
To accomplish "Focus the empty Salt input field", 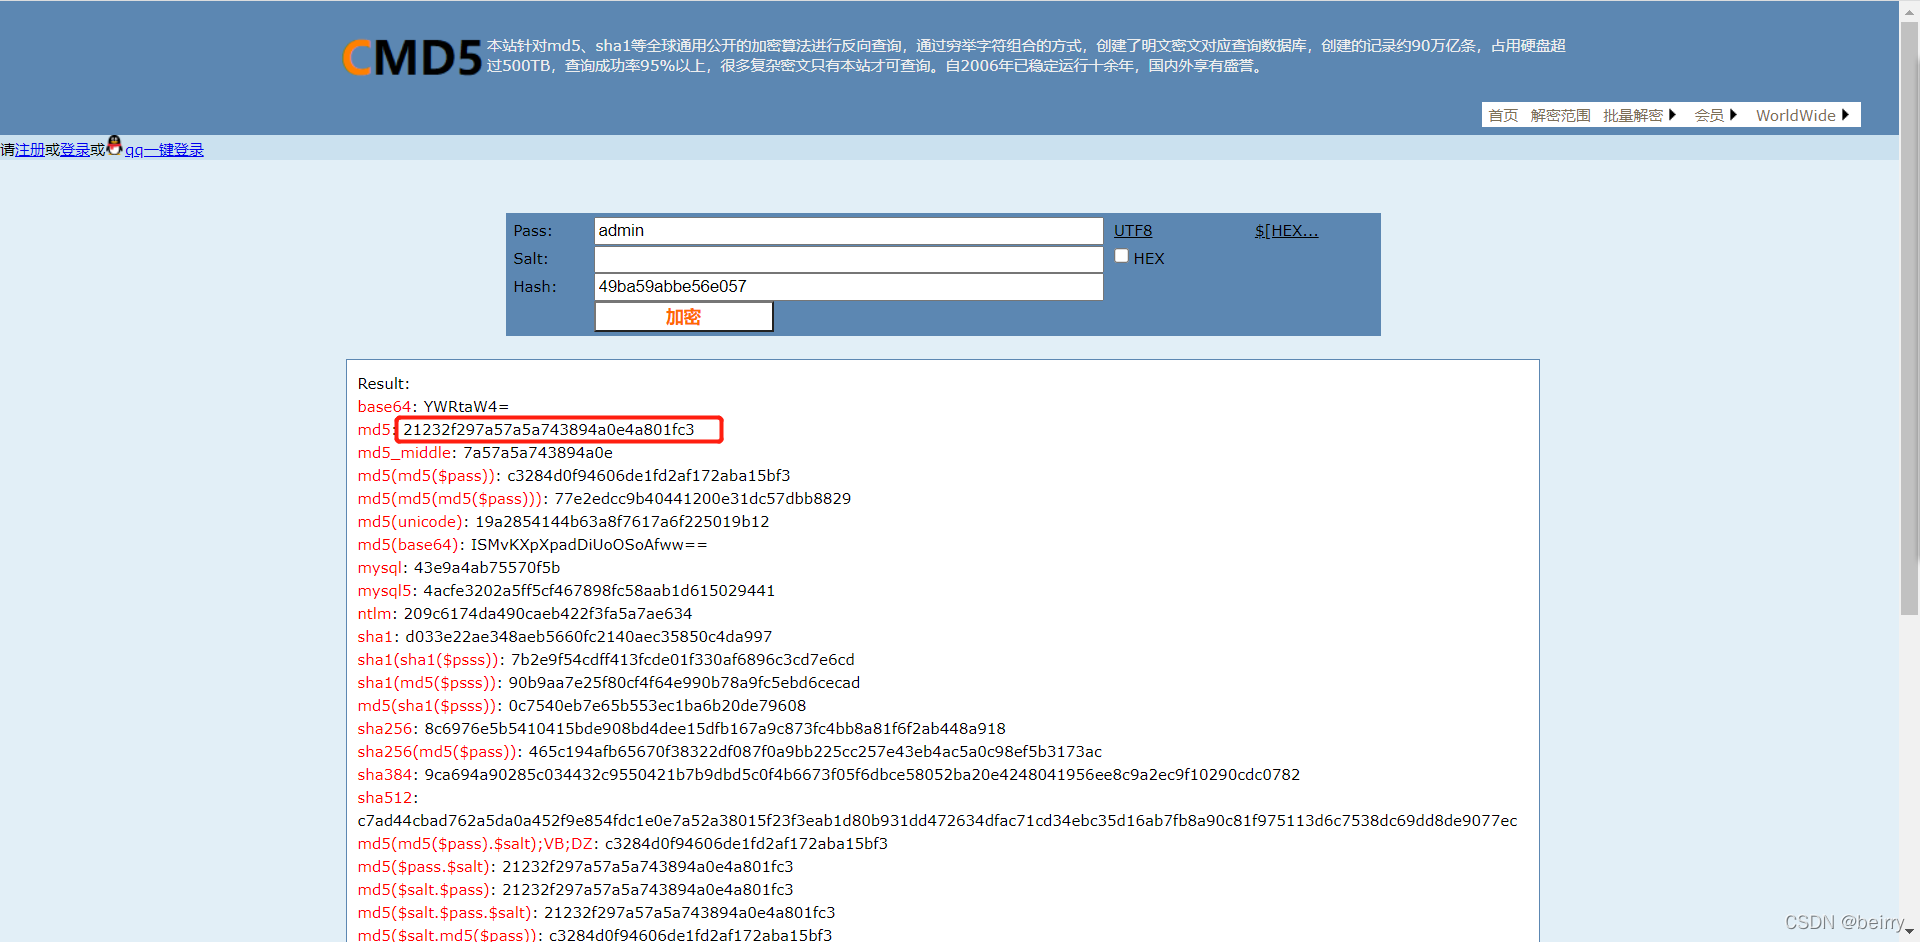I will coord(848,259).
